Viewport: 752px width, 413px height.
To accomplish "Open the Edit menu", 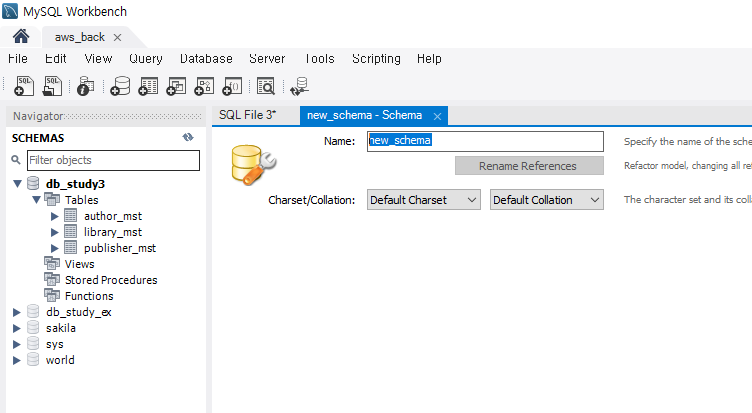I will [56, 59].
